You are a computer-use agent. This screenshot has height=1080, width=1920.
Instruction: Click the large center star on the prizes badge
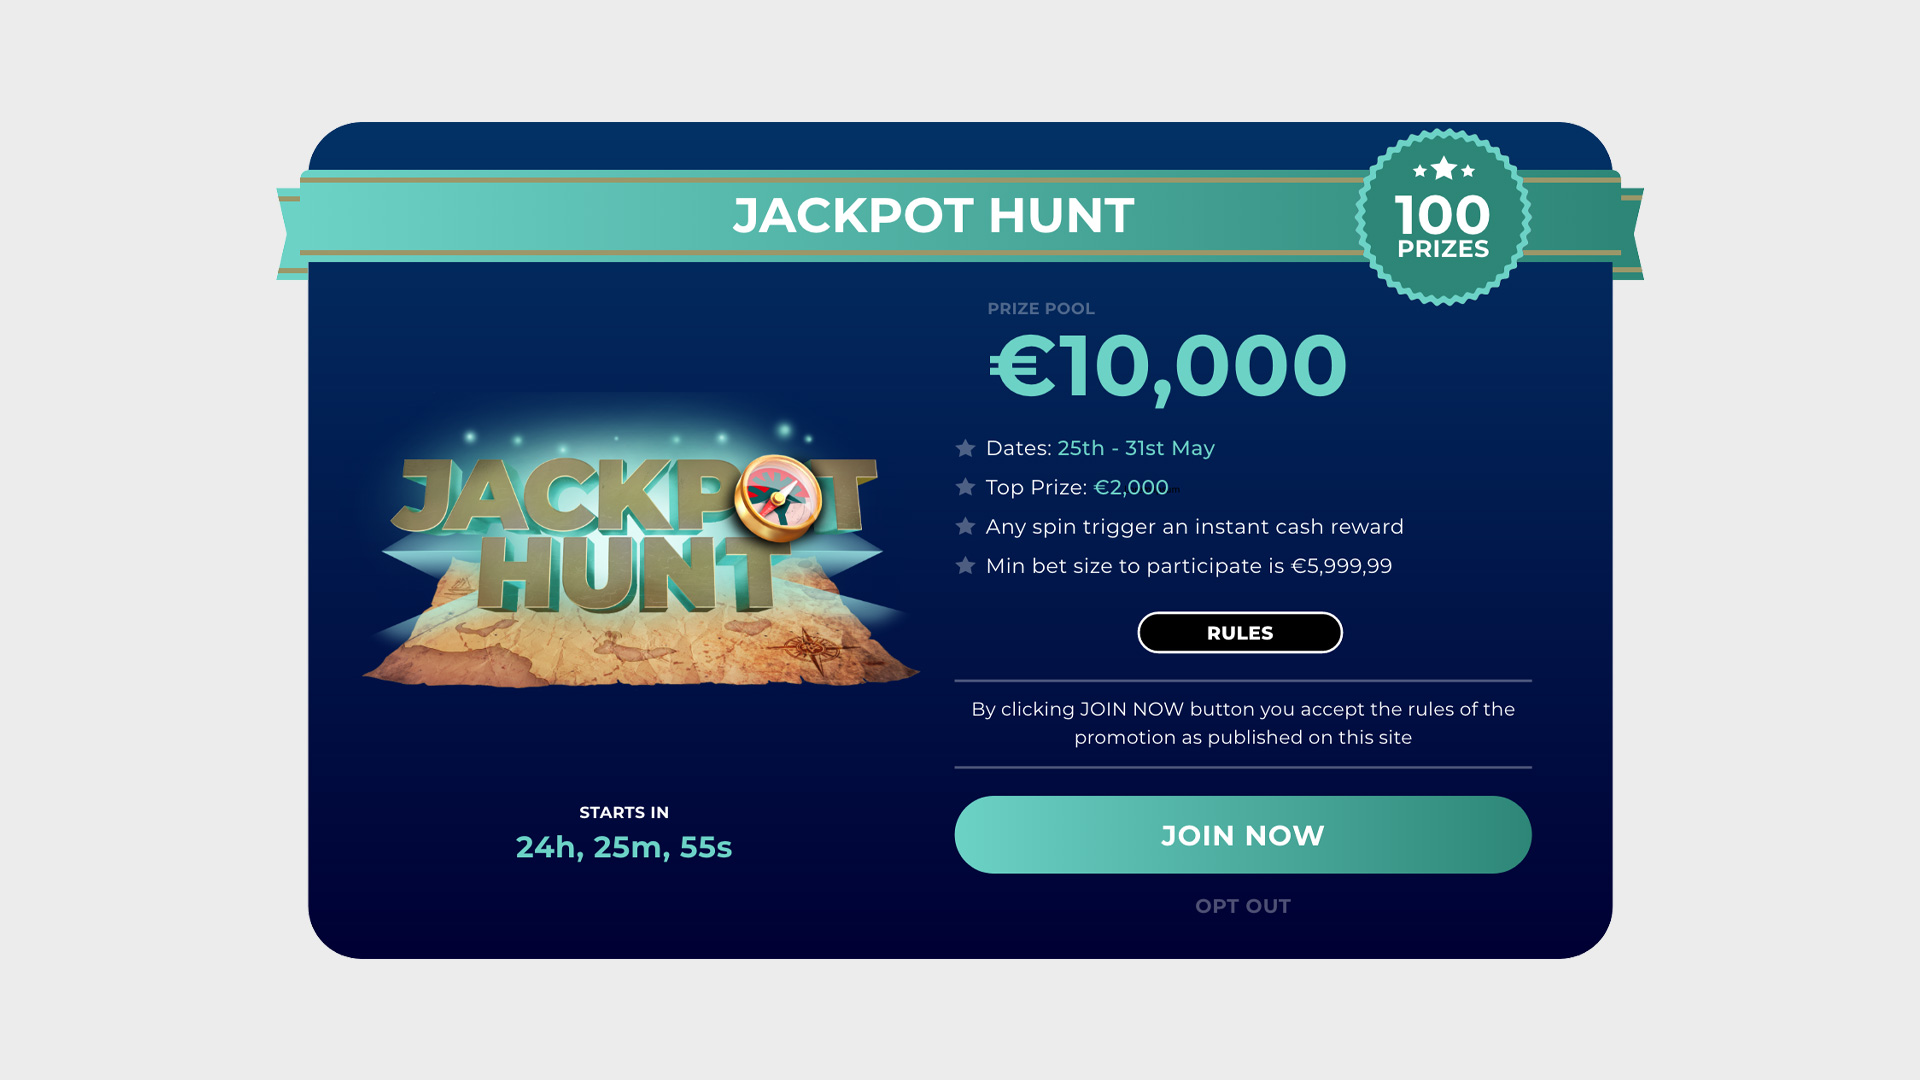[1443, 168]
